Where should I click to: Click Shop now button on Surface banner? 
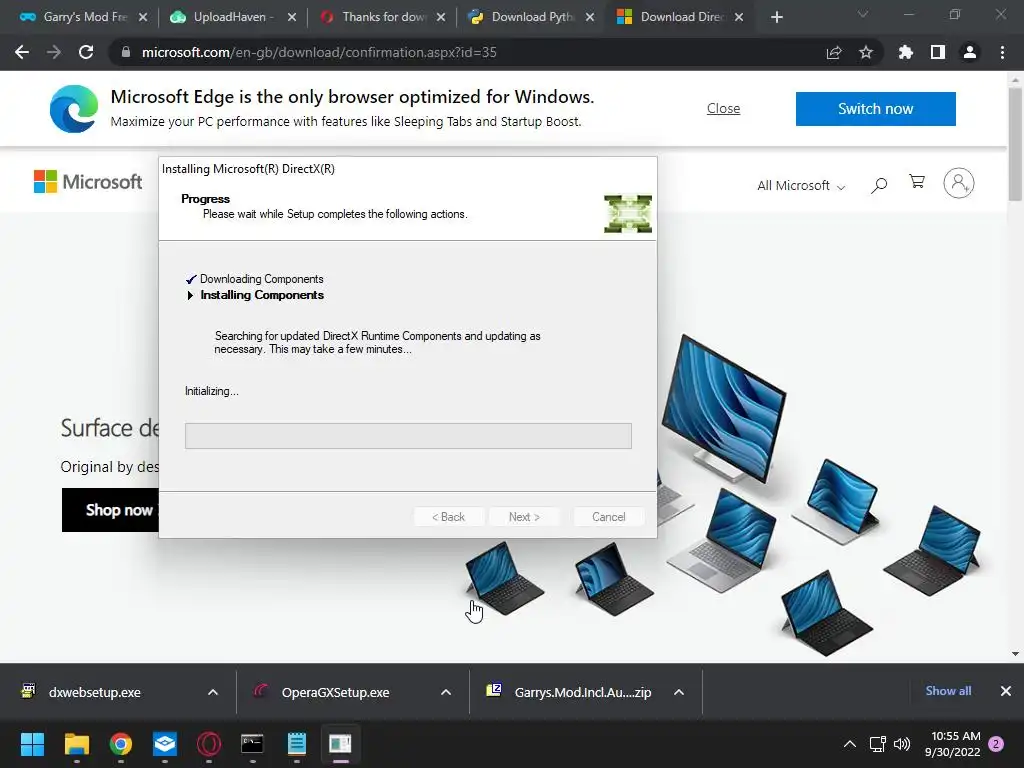coord(110,509)
